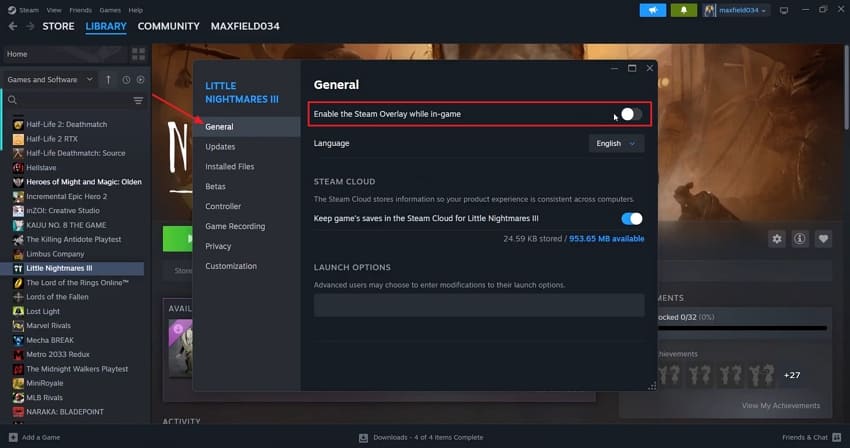This screenshot has height=448, width=850.
Task: Click the library search field
Action: pos(68,100)
